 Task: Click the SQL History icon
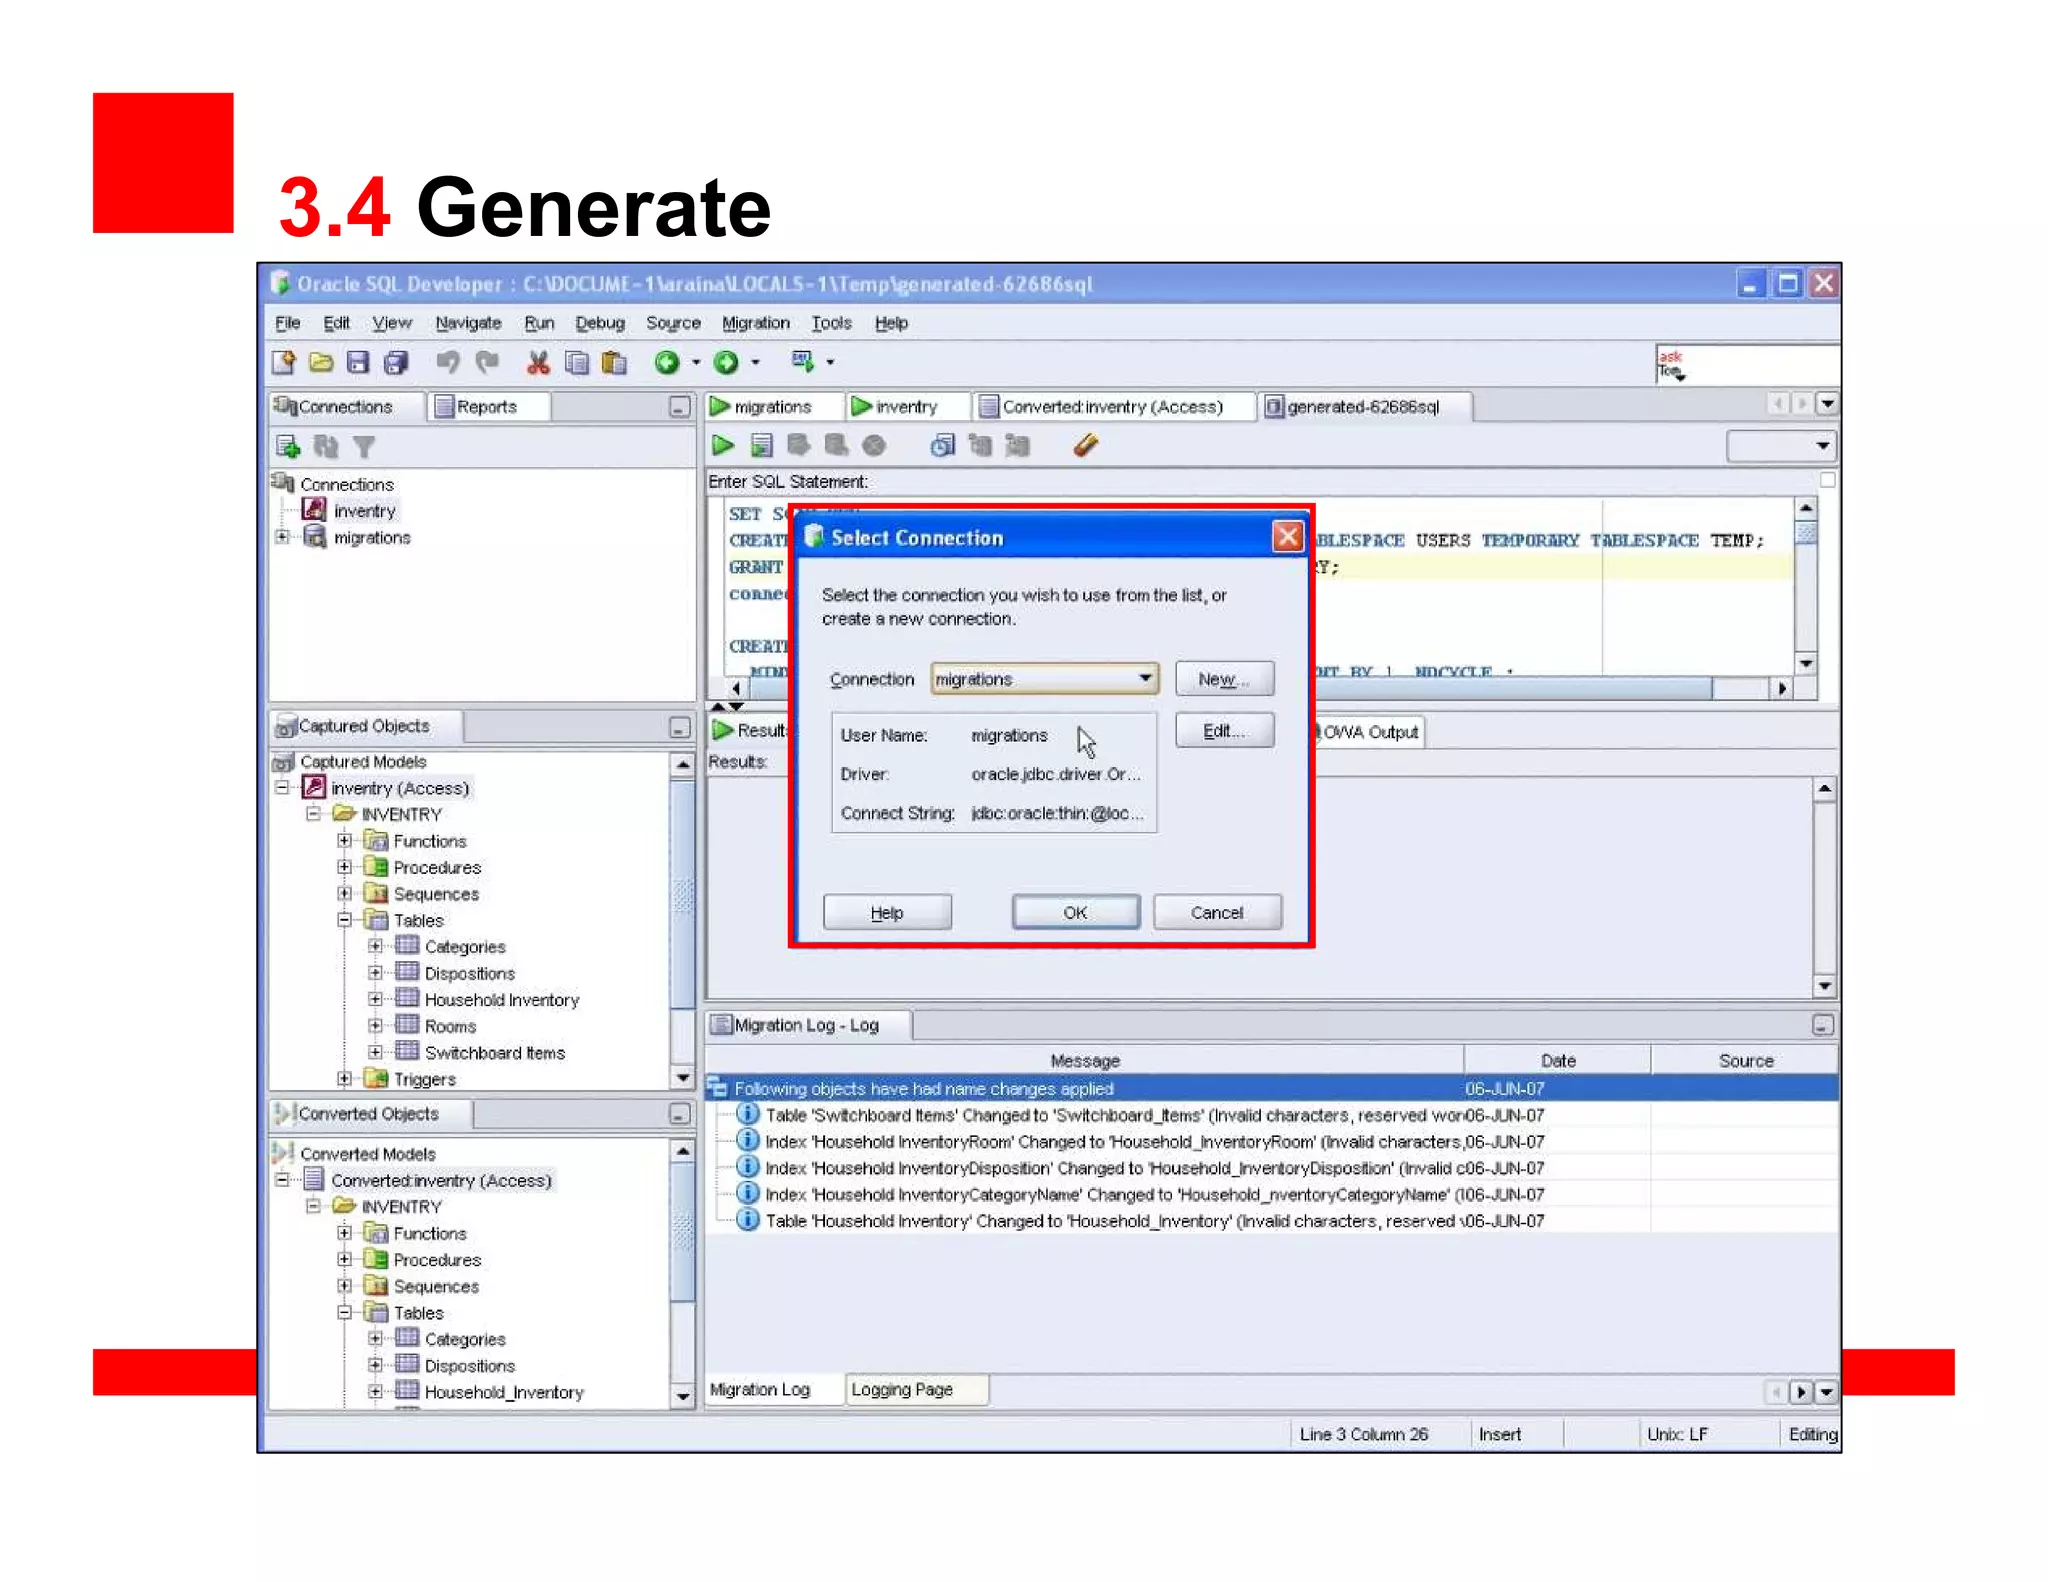coord(942,445)
